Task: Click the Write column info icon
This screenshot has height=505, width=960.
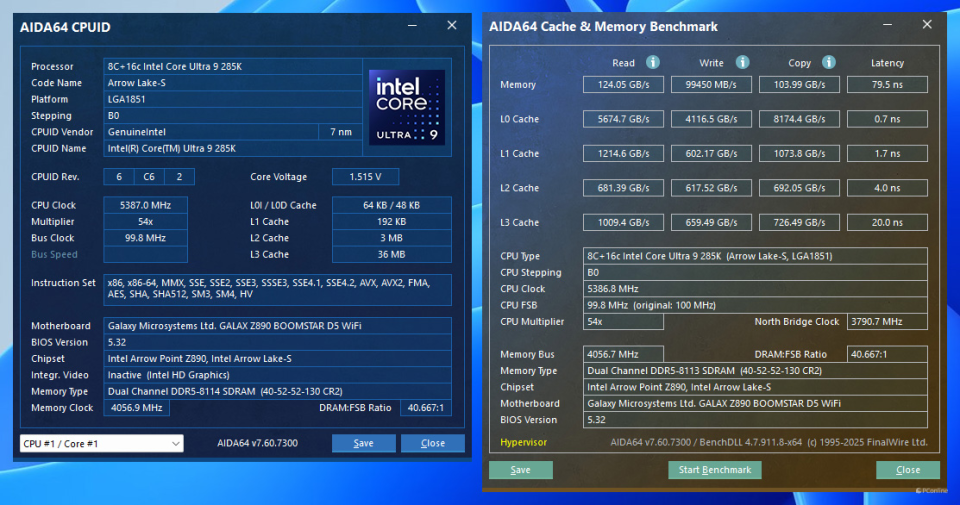Action: pos(742,62)
